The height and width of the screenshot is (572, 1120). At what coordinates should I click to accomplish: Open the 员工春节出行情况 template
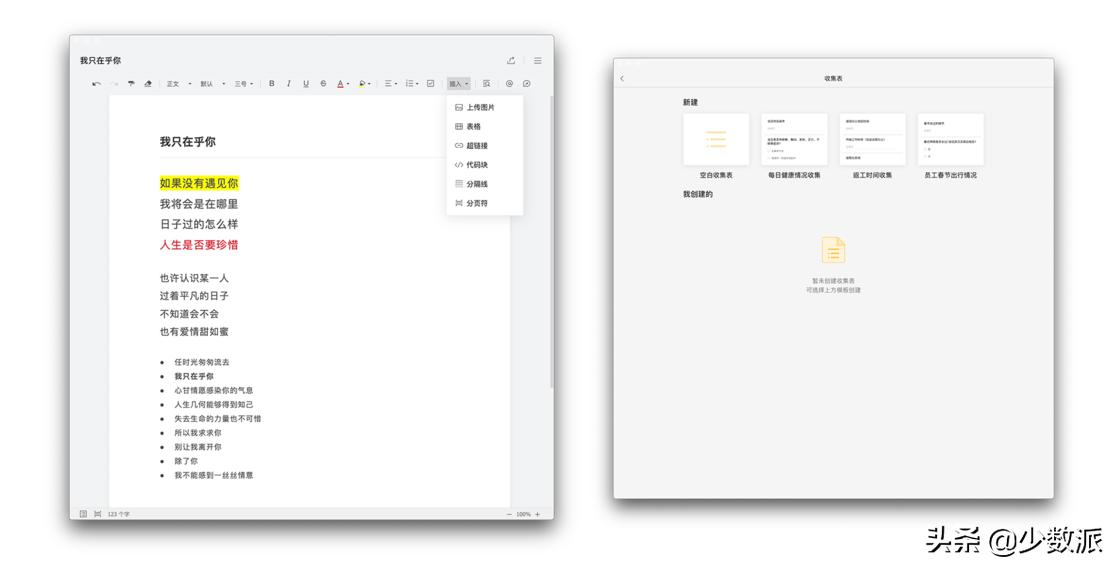click(x=951, y=139)
